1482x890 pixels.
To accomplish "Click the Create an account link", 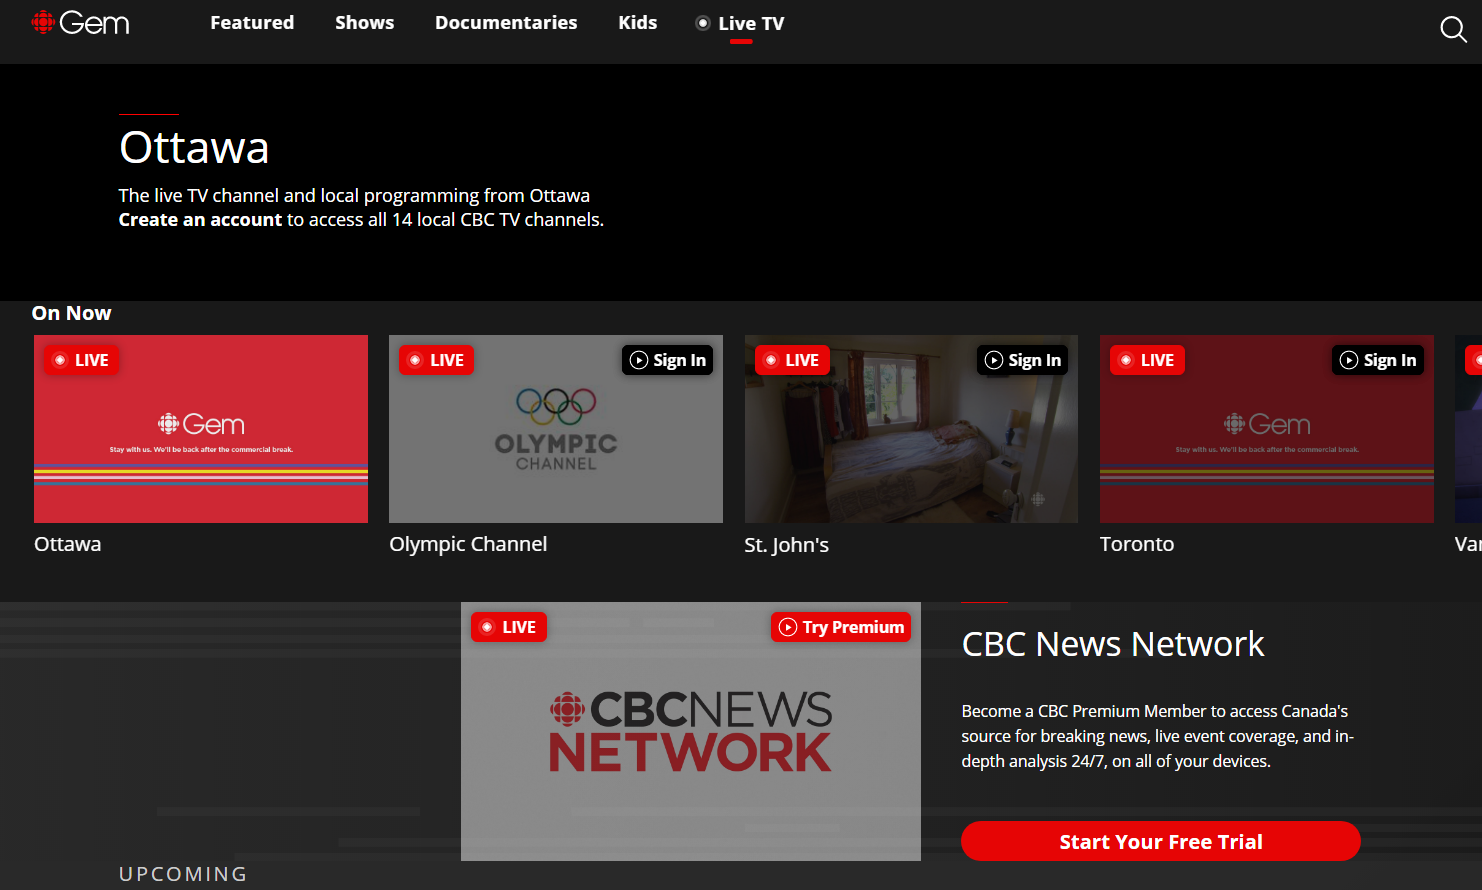I will point(200,219).
